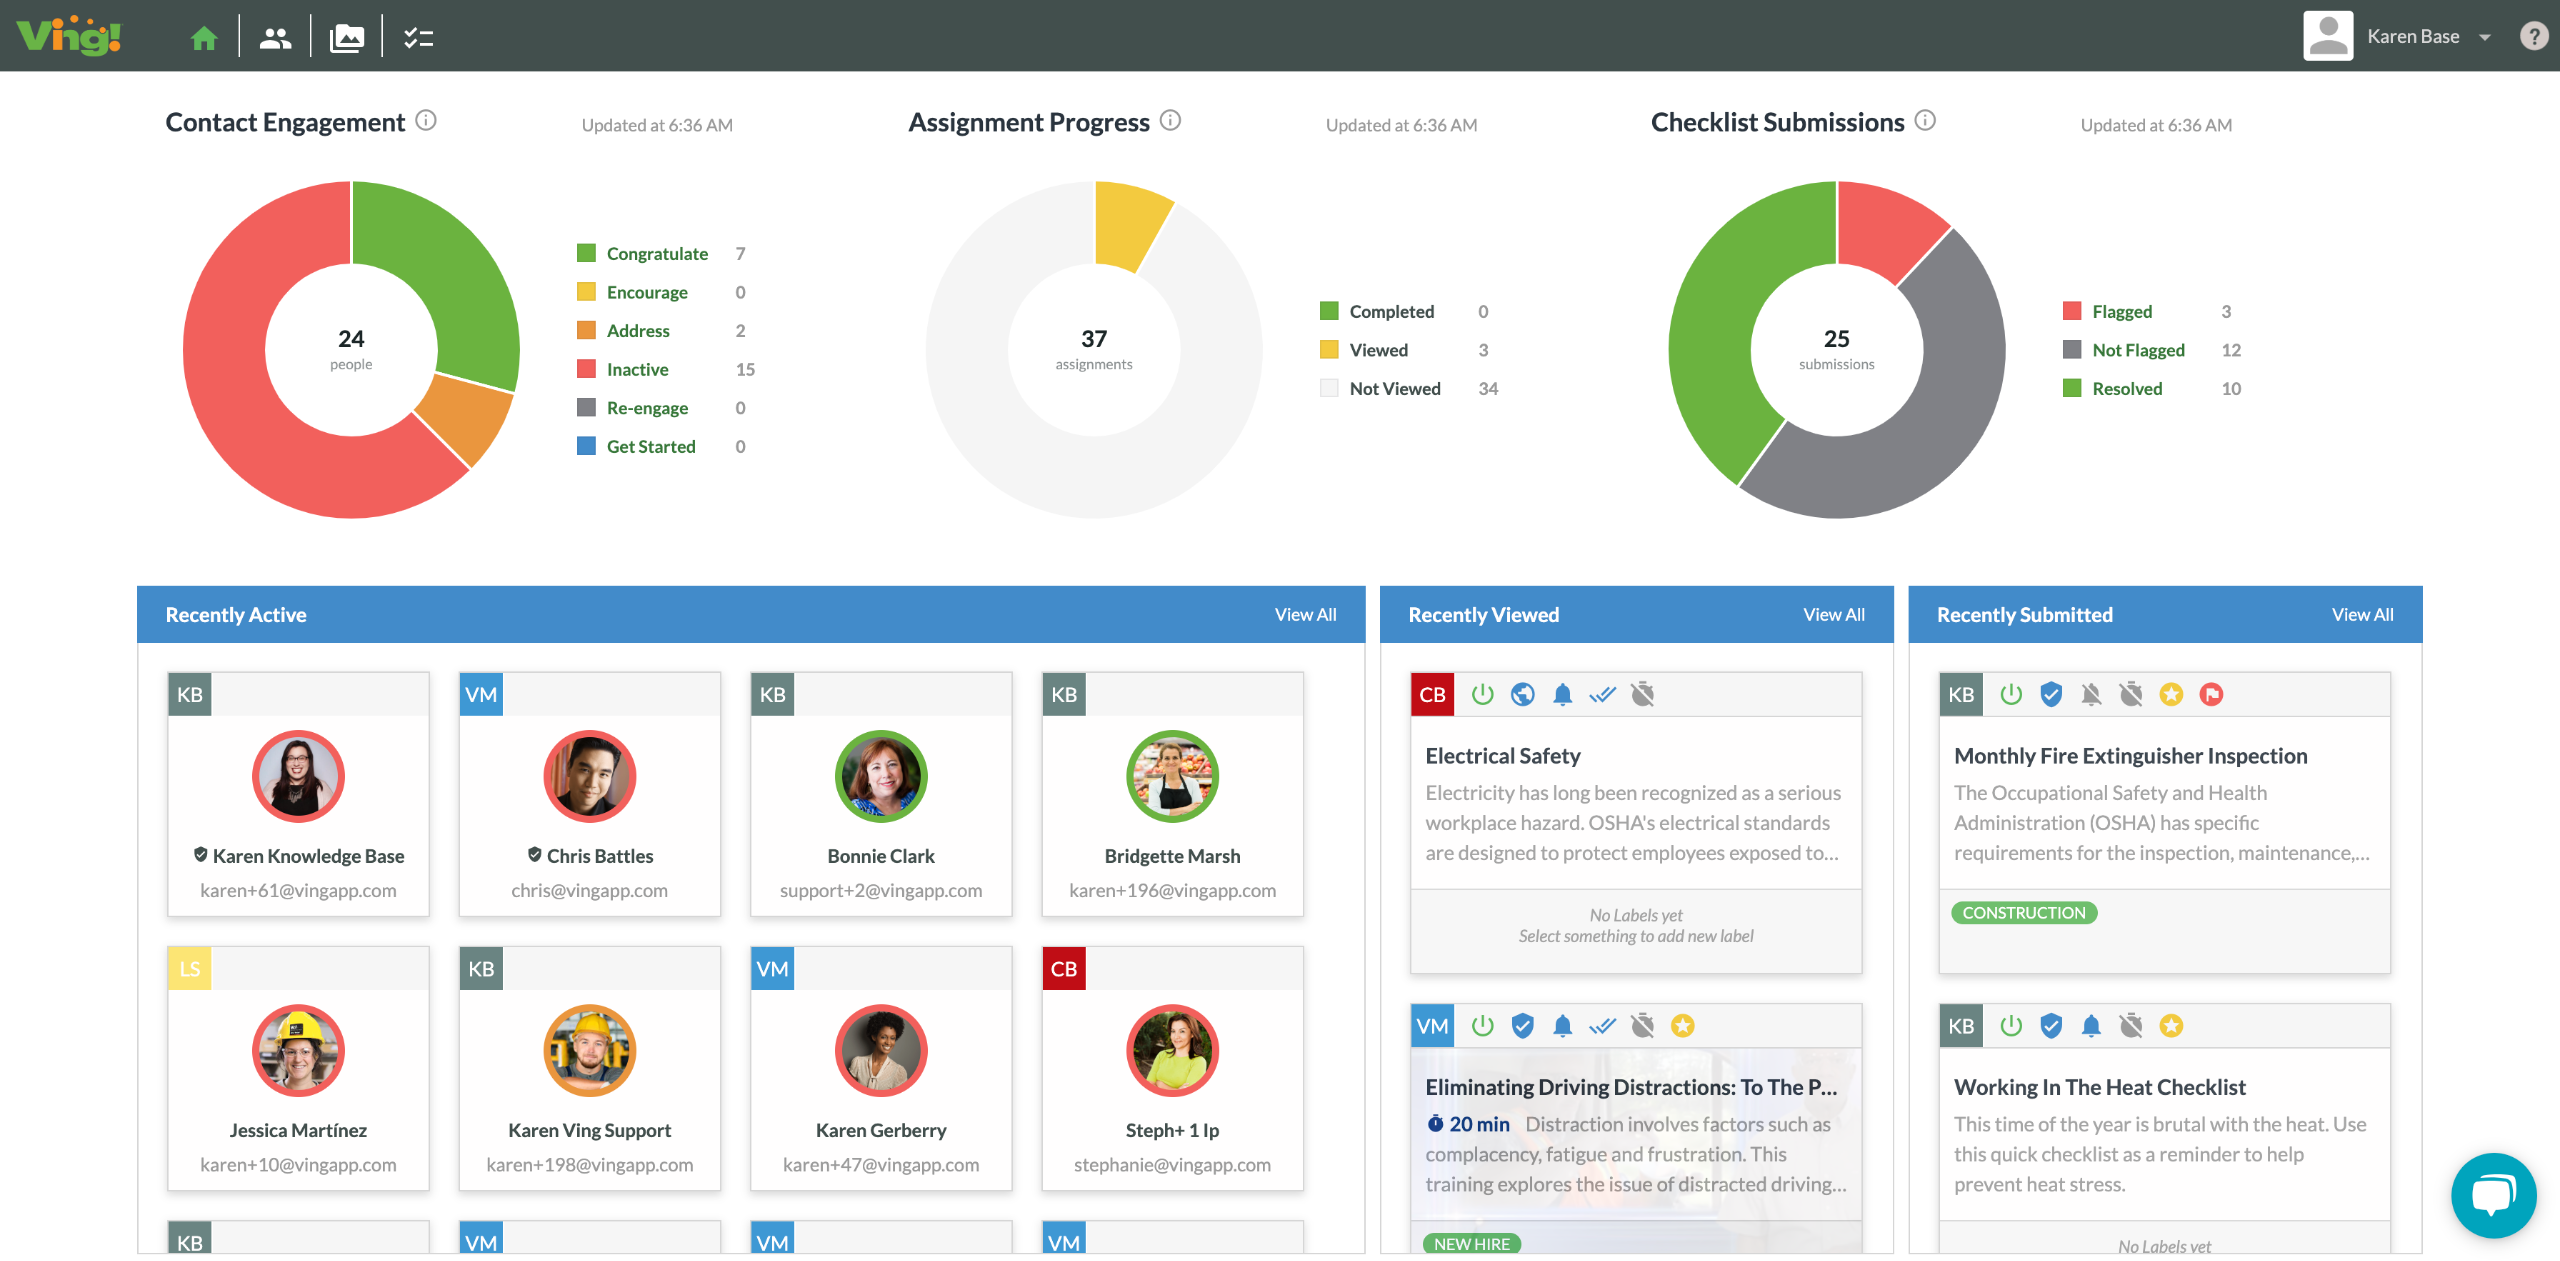Open the media library icon
This screenshot has height=1261, width=2560.
[x=346, y=38]
